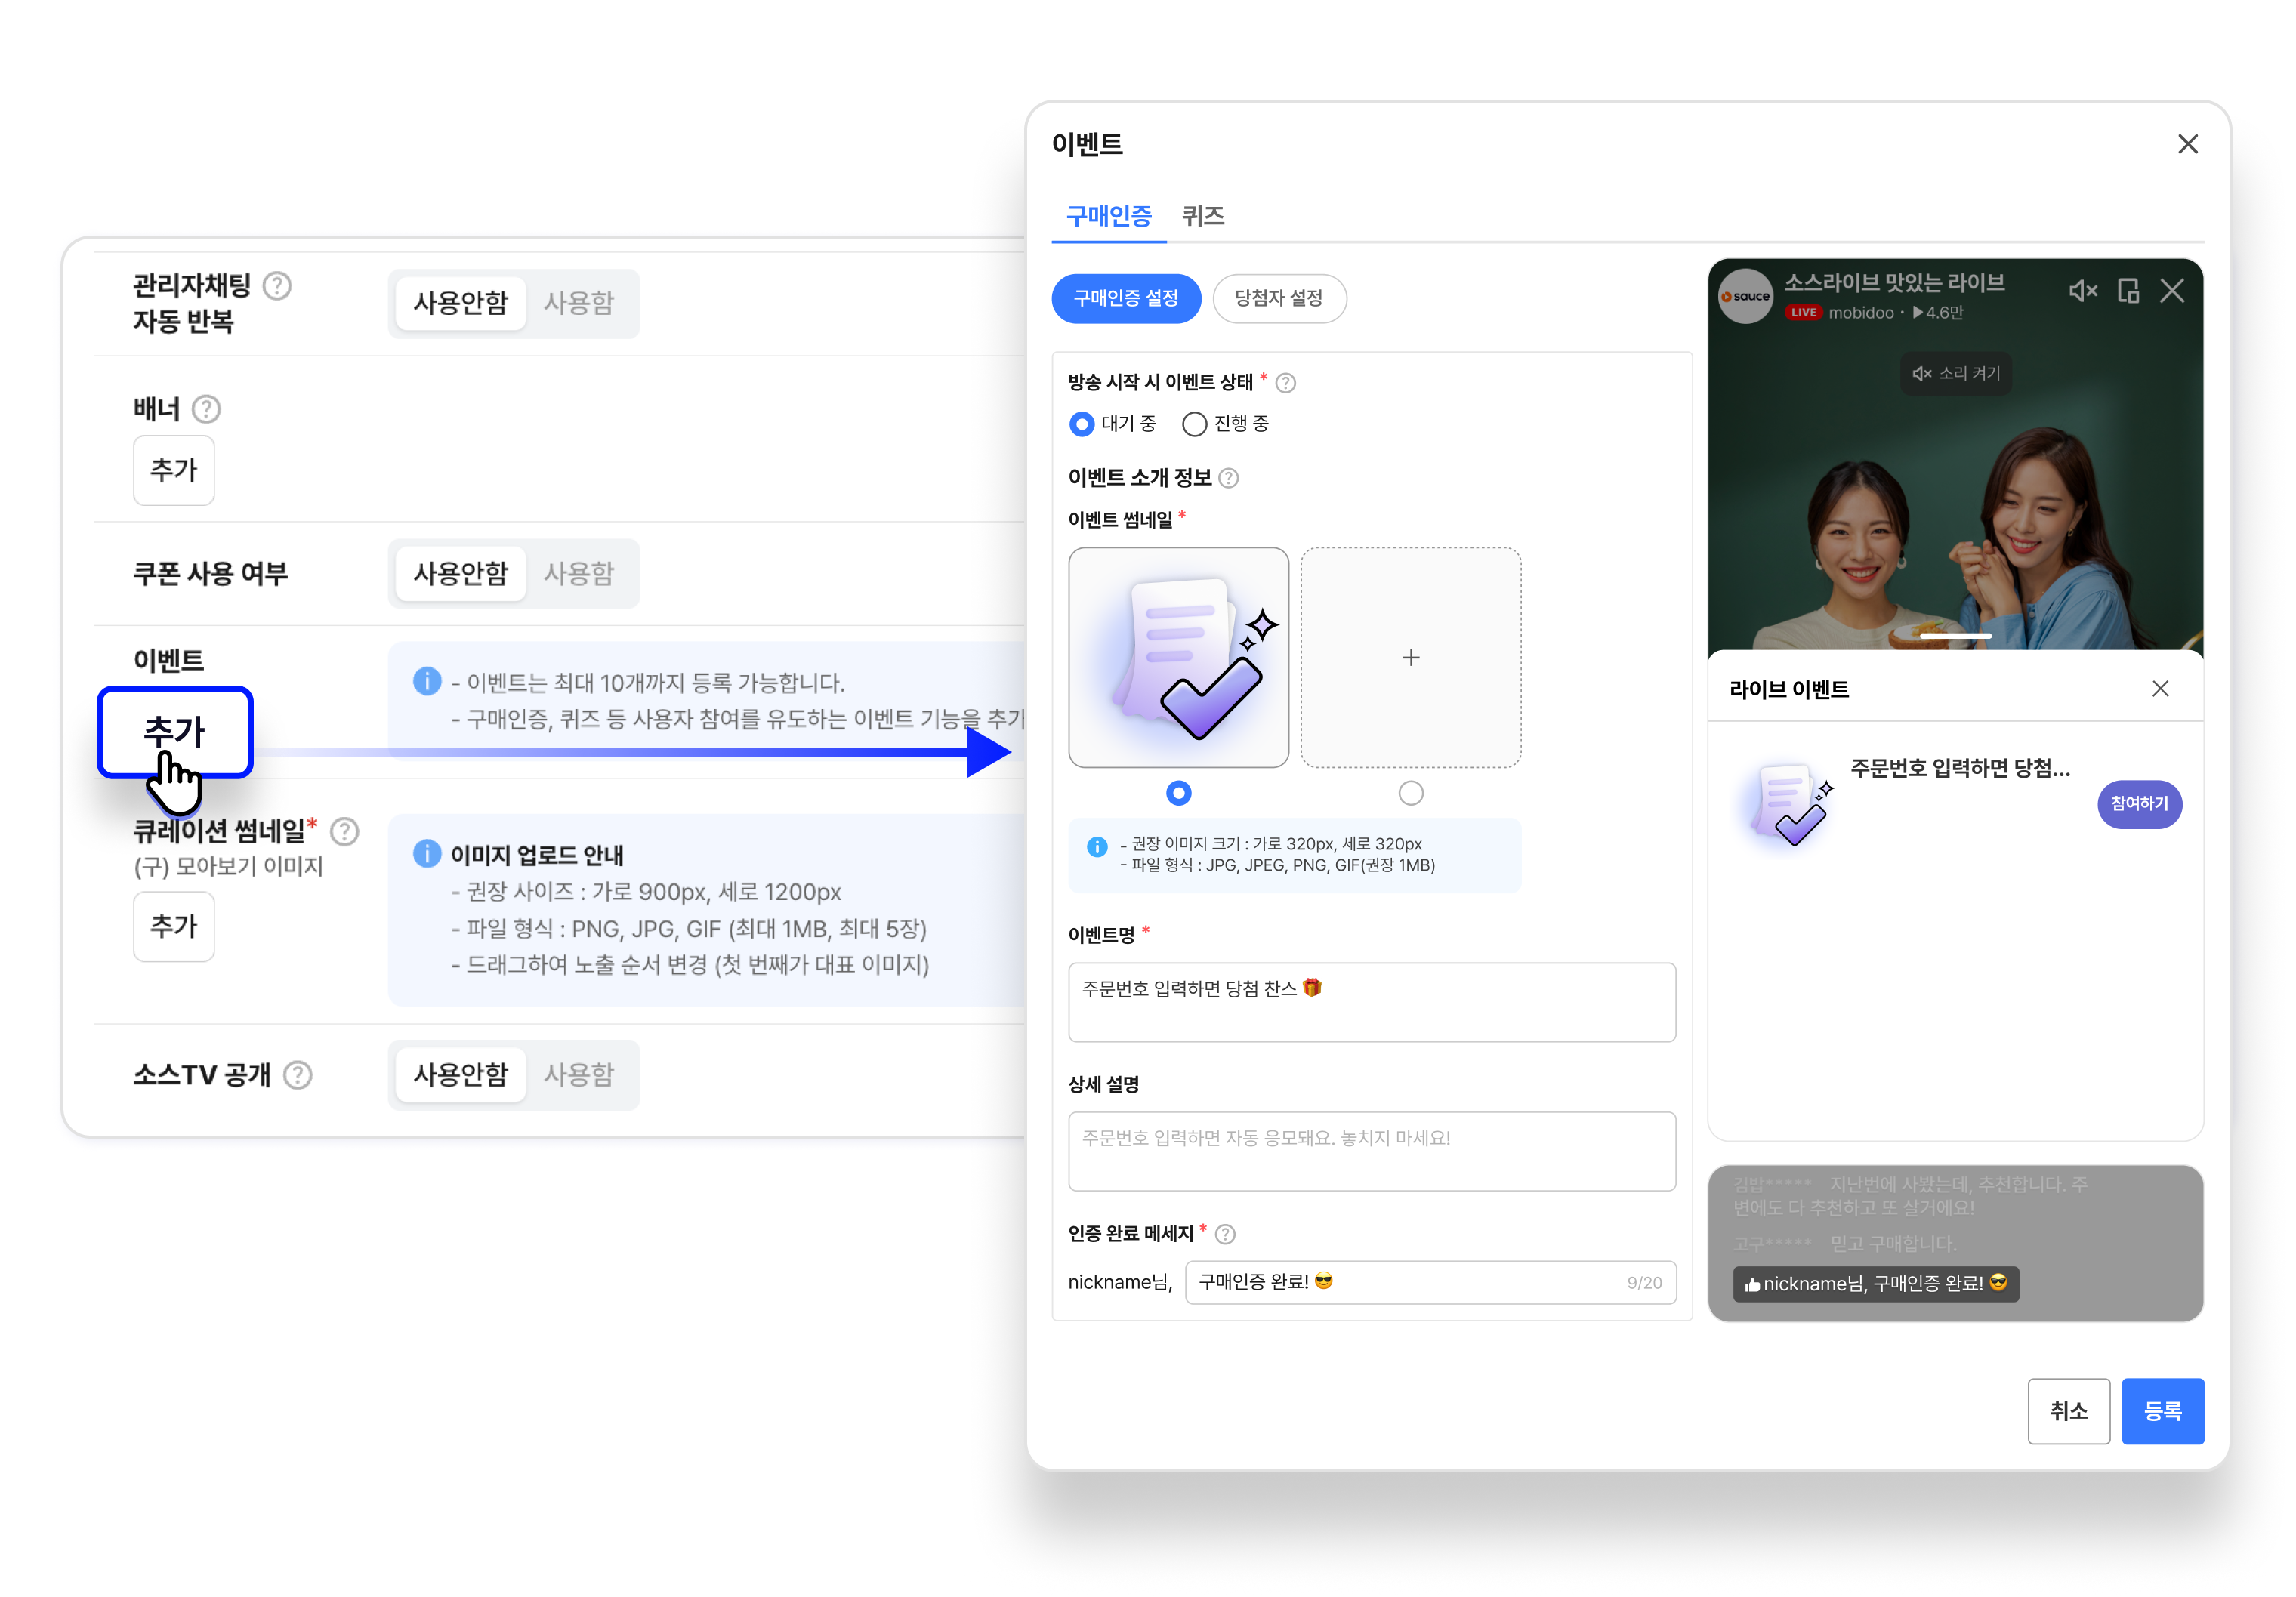Click the 참여하기 button
The image size is (2296, 1597).
coord(2138,804)
